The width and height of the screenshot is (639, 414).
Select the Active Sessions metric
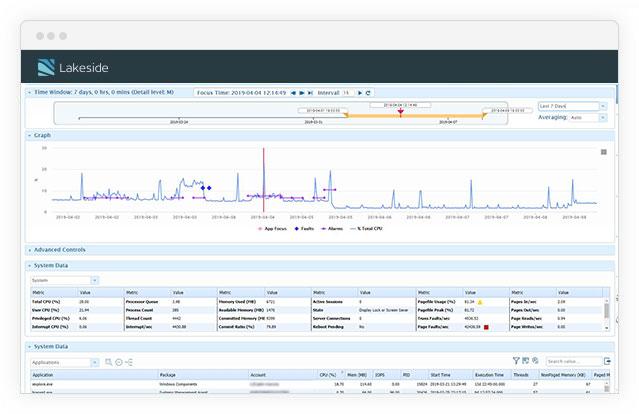328,302
